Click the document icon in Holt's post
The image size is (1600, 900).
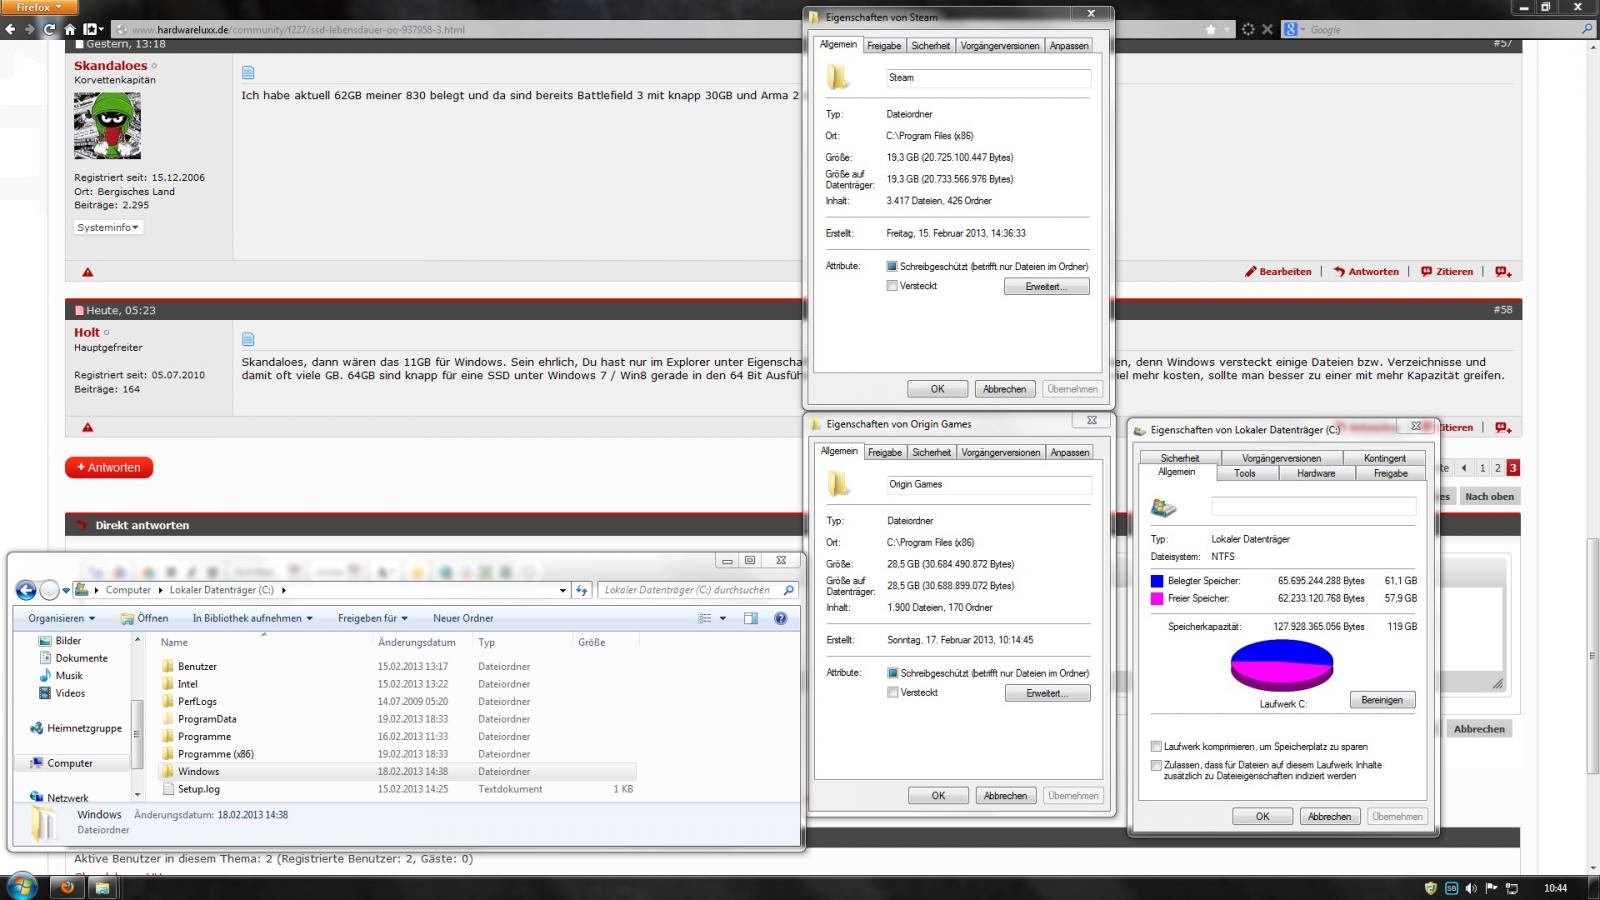[248, 339]
